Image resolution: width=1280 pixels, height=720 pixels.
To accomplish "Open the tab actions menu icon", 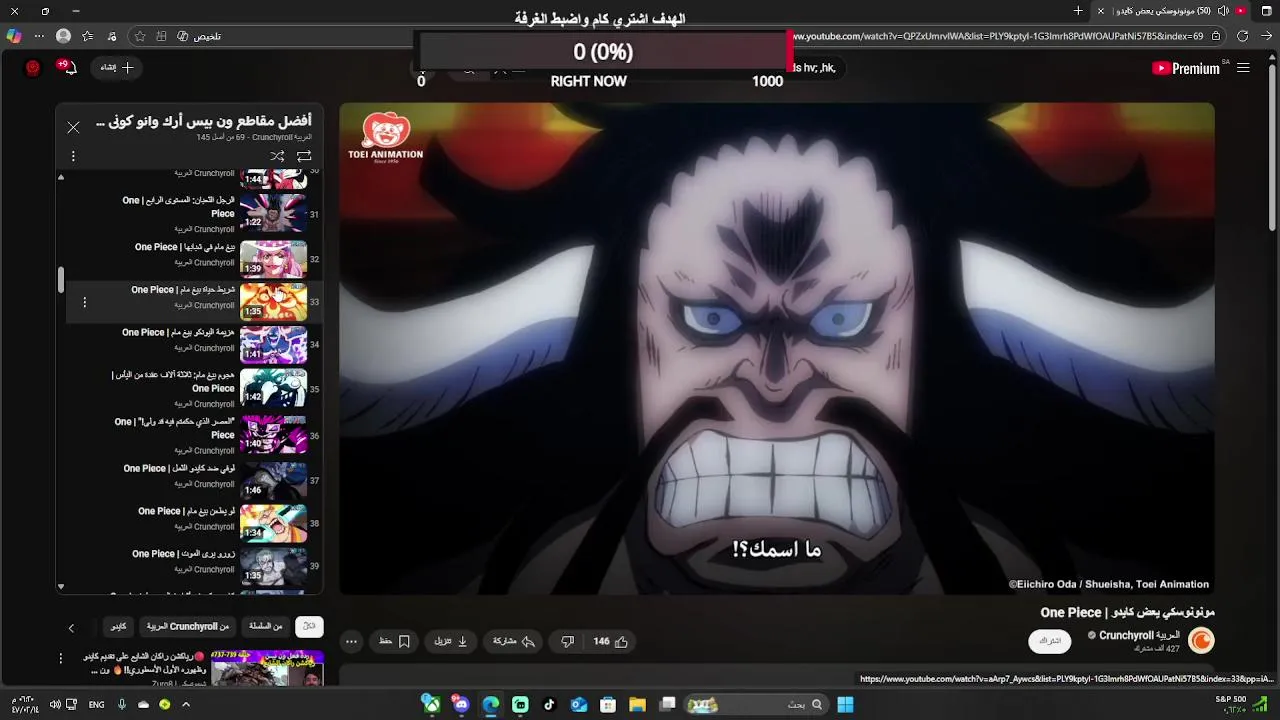I will click(x=1266, y=11).
